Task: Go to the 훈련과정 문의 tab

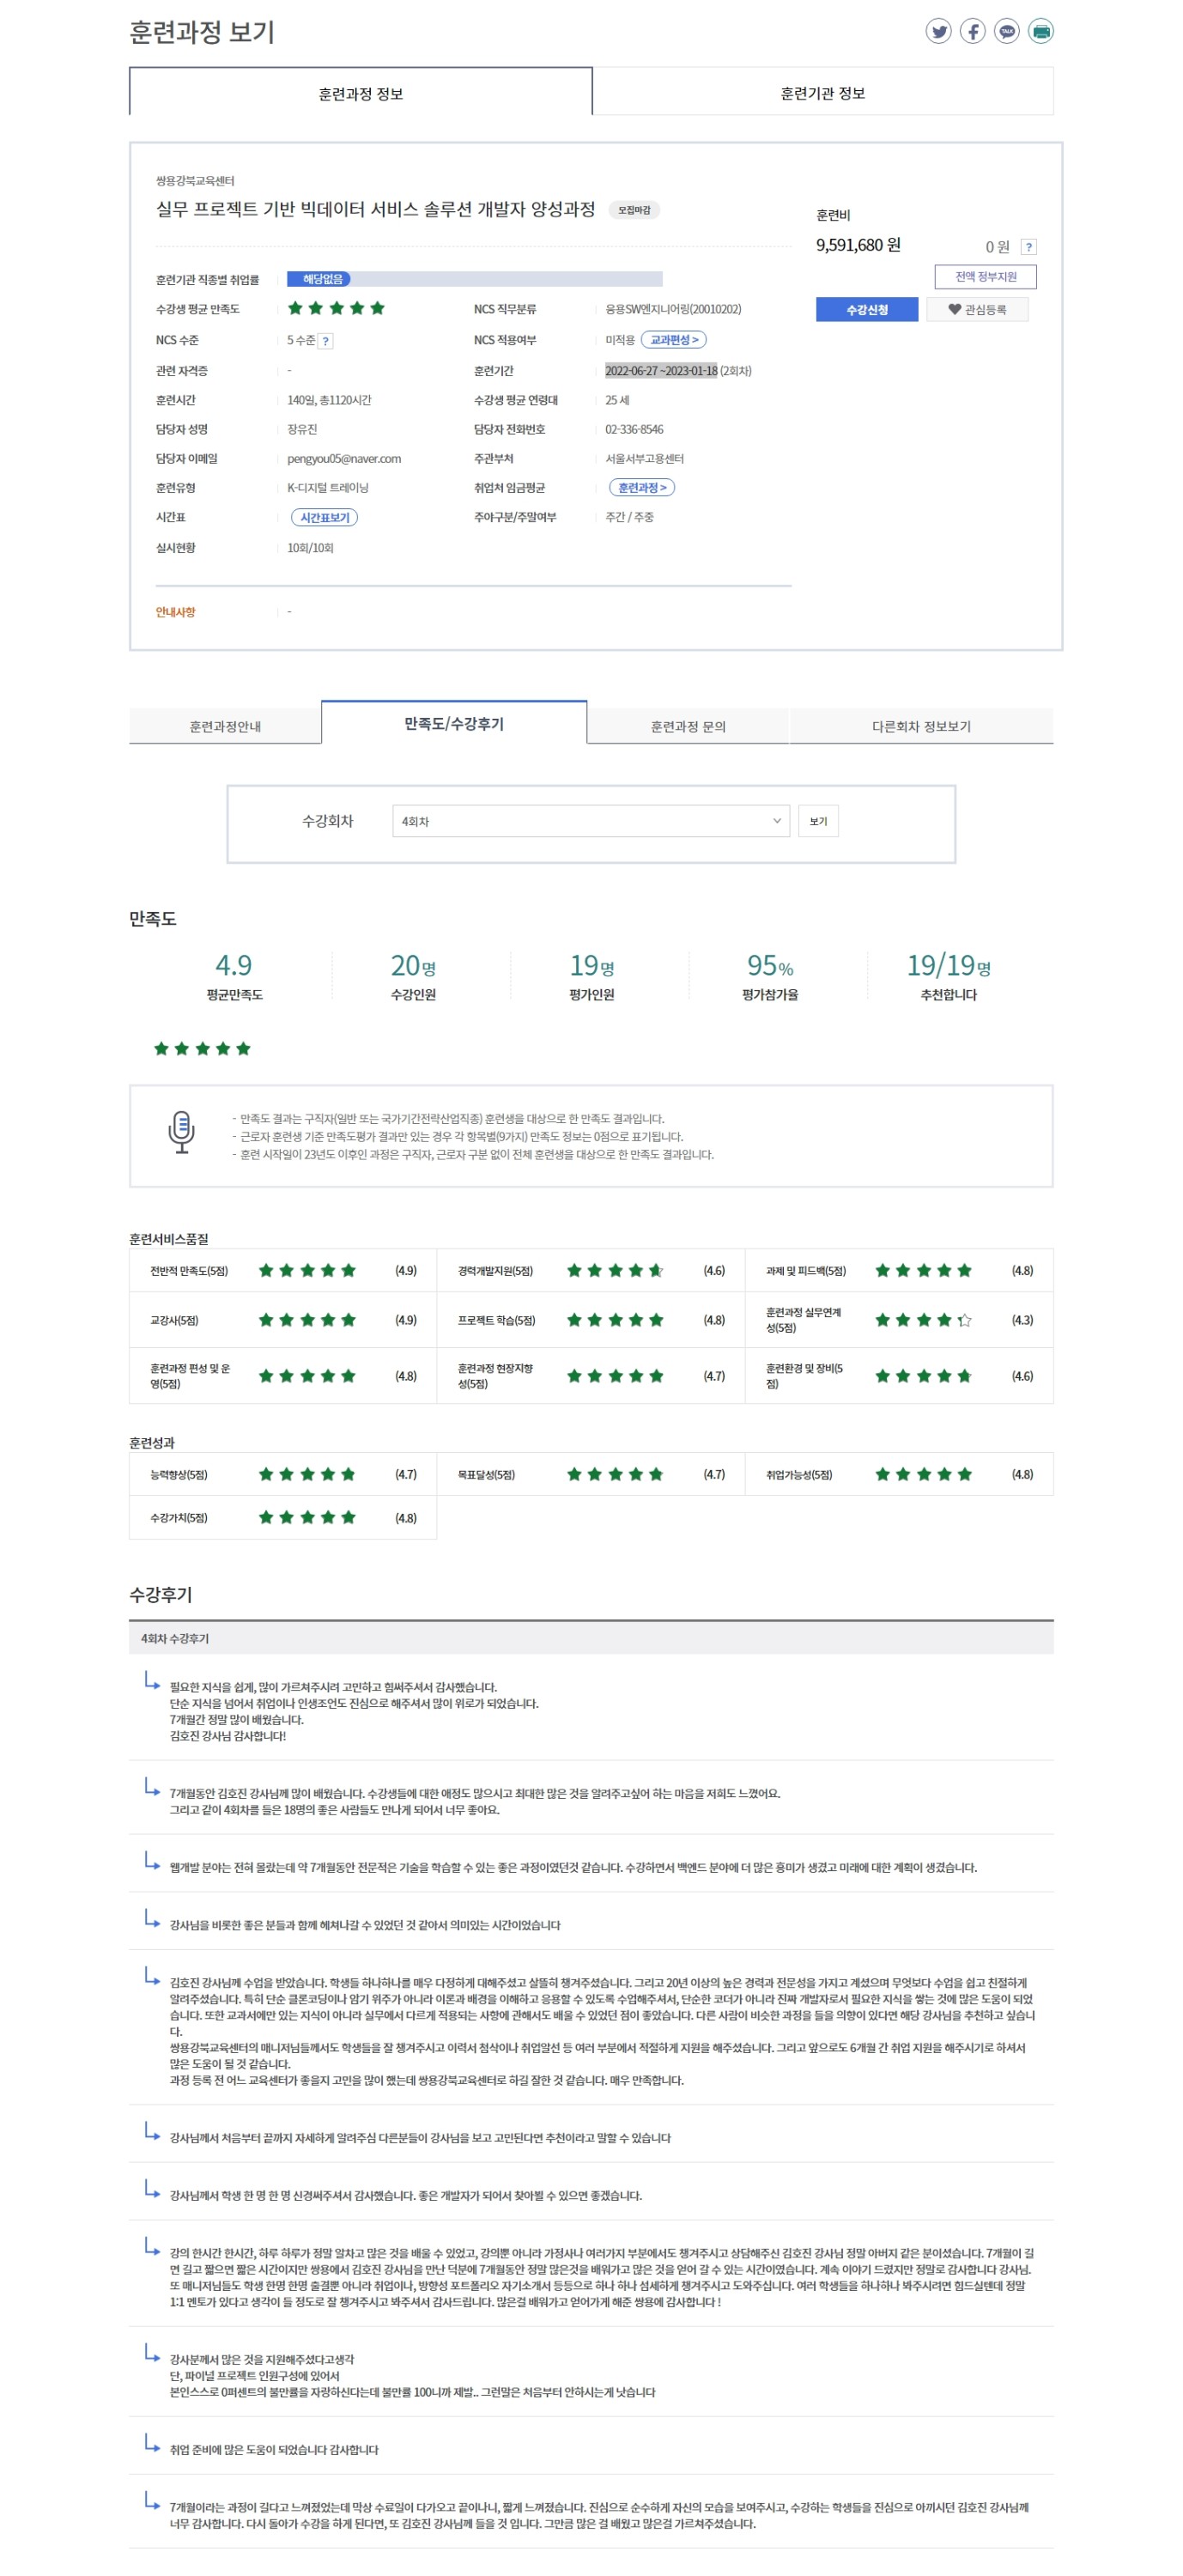Action: (x=687, y=726)
